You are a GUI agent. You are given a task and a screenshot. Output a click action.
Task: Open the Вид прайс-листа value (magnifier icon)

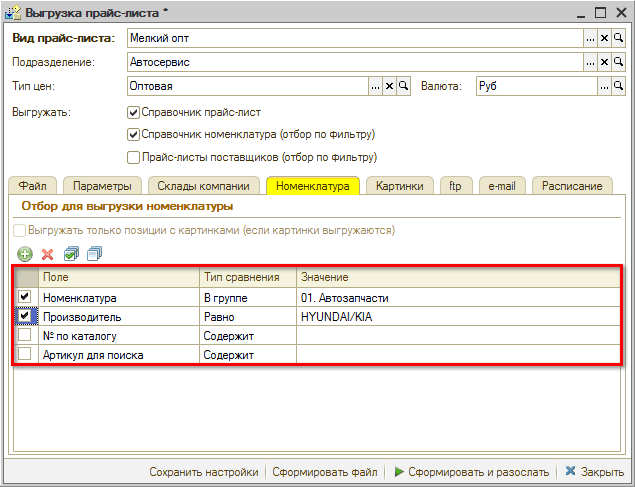(618, 38)
